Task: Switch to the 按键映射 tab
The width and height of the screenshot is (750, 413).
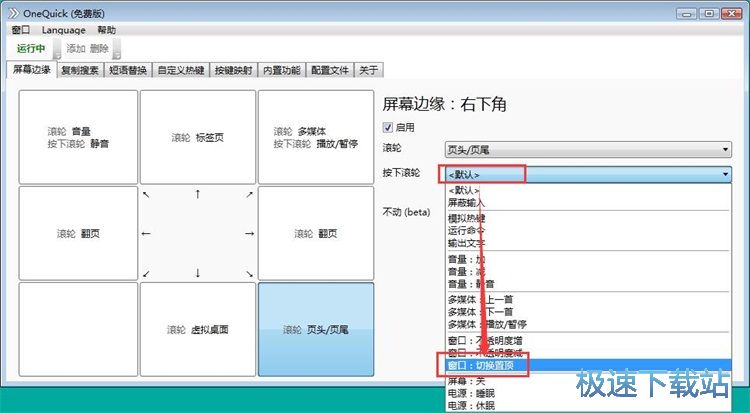Action: click(x=233, y=70)
